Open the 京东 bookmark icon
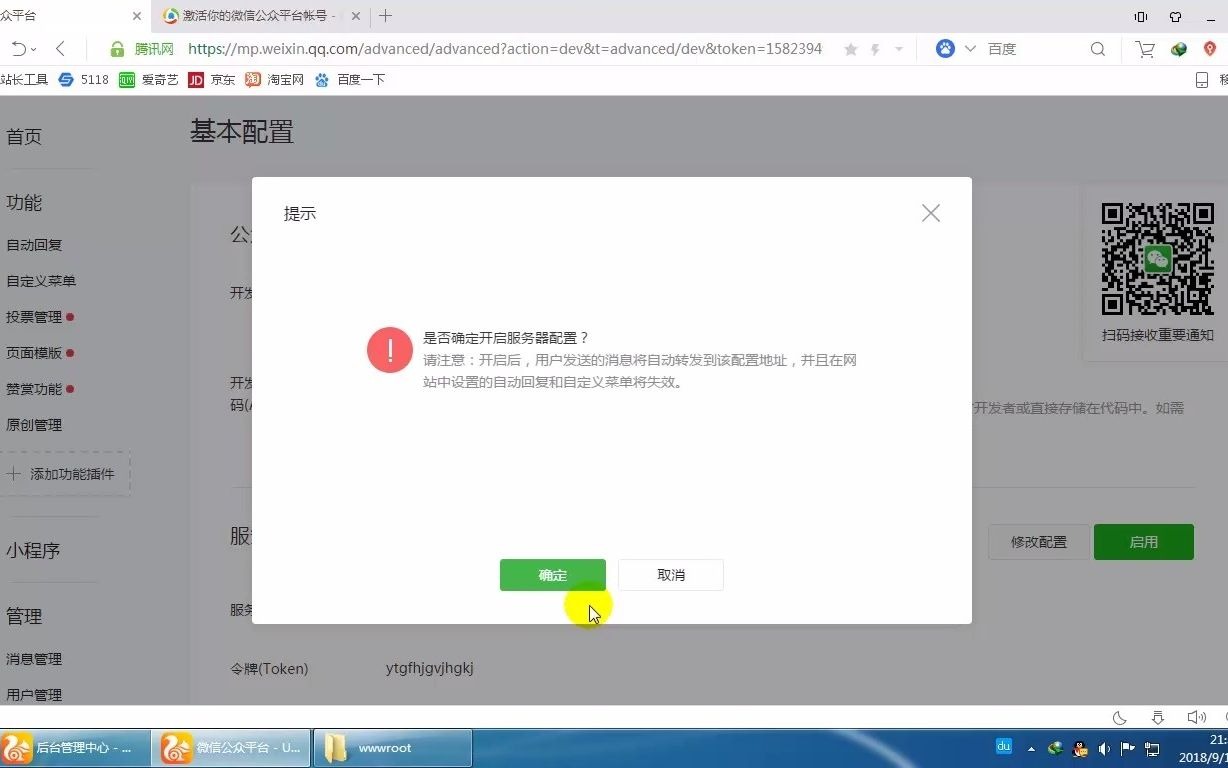Screen dimensions: 1228x768 click(196, 80)
